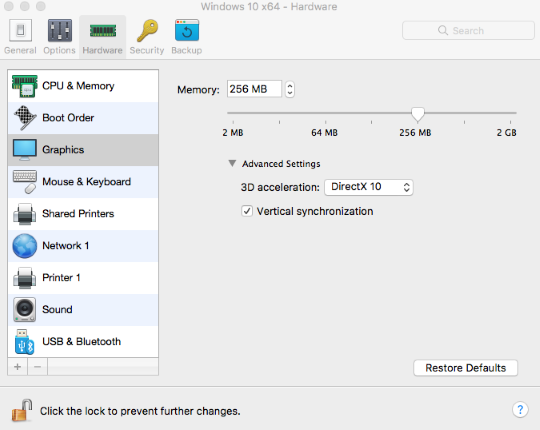Viewport: 540px width, 430px height.
Task: Toggle Vertical synchronization checkbox
Action: point(247,211)
